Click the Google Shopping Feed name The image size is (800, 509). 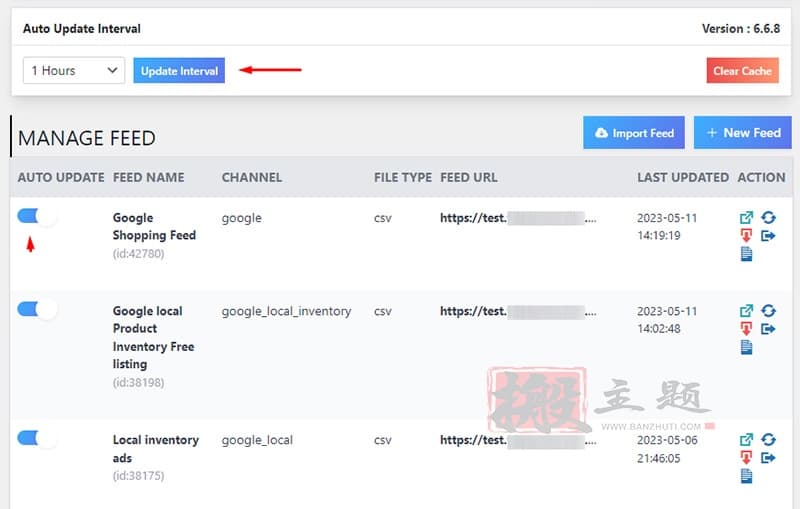coord(154,226)
